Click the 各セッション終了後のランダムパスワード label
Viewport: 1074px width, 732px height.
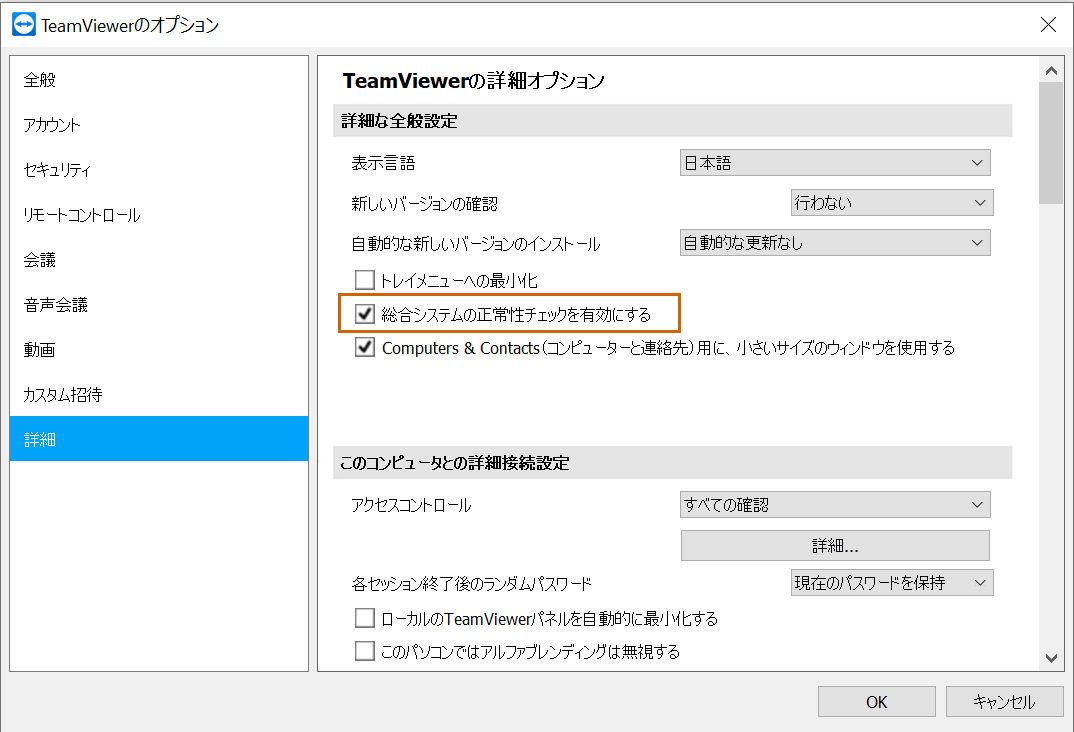click(x=471, y=584)
